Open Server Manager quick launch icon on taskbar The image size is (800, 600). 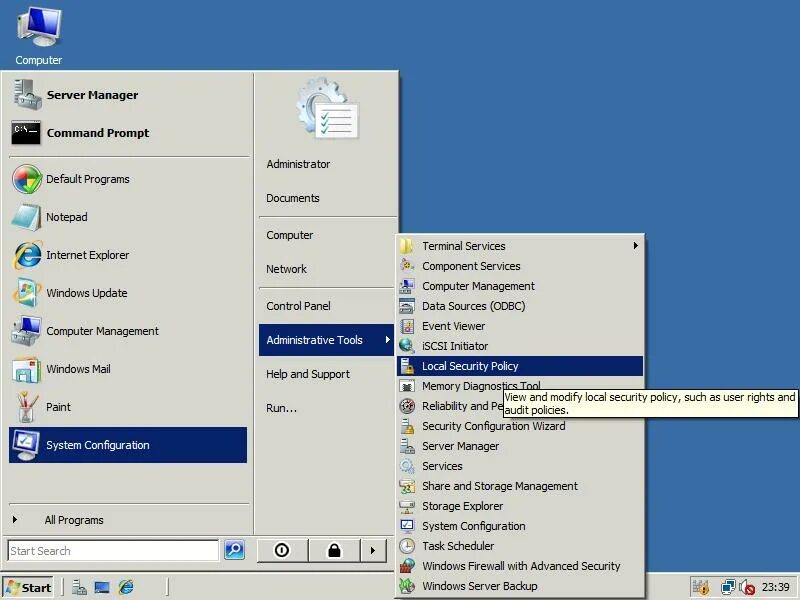79,588
